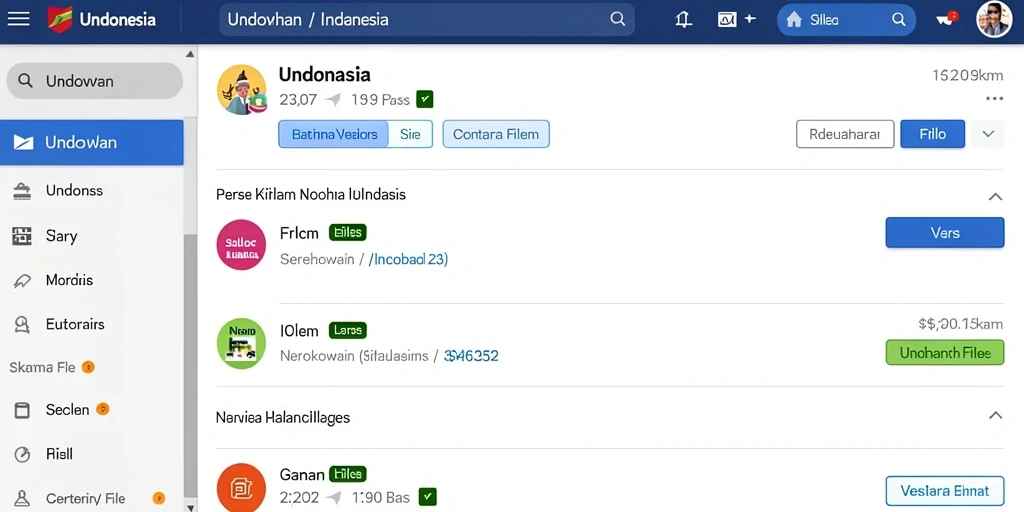Open the notifications bell
Screen dimensions: 1024x512
tap(684, 20)
